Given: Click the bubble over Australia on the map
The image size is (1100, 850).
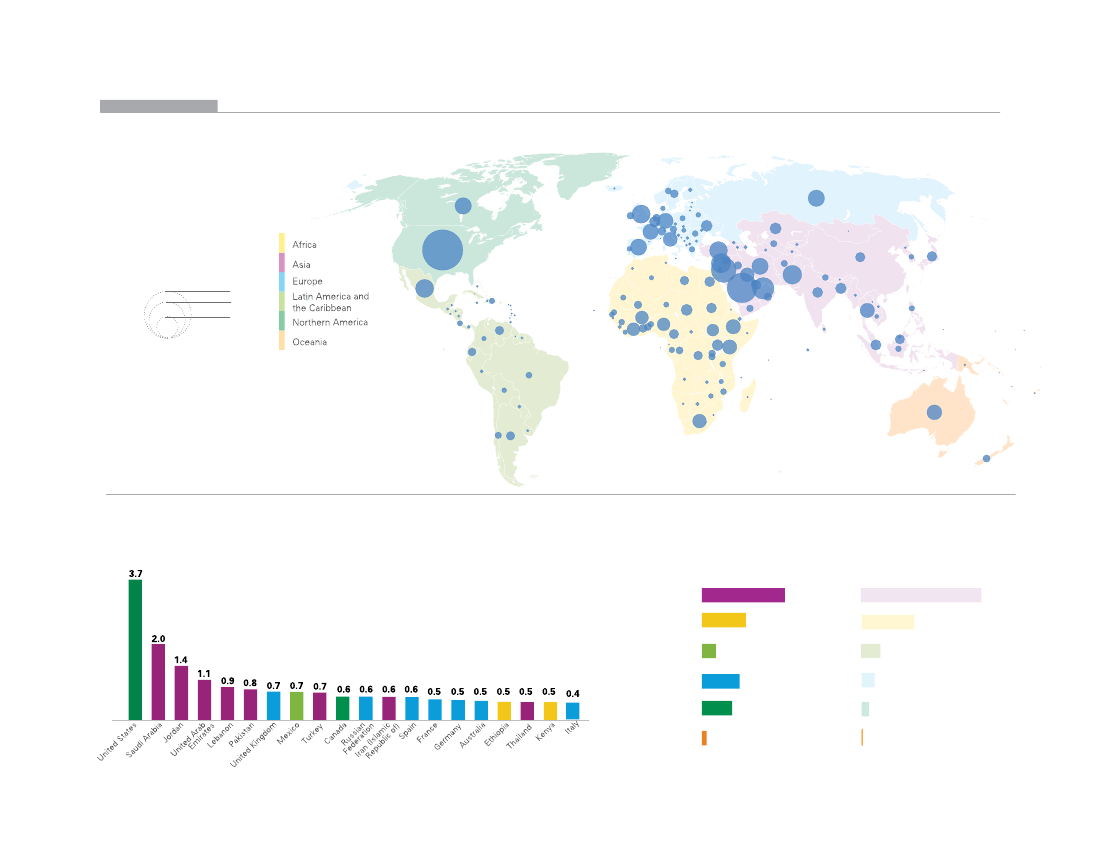Looking at the screenshot, I should [x=934, y=412].
